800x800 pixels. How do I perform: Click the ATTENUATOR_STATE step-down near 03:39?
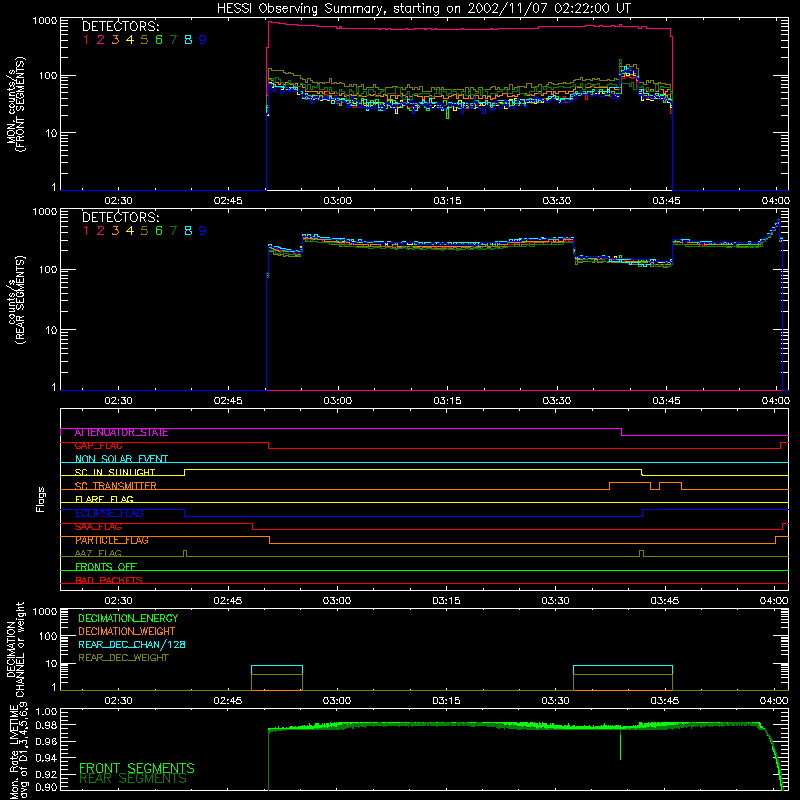[x=621, y=432]
